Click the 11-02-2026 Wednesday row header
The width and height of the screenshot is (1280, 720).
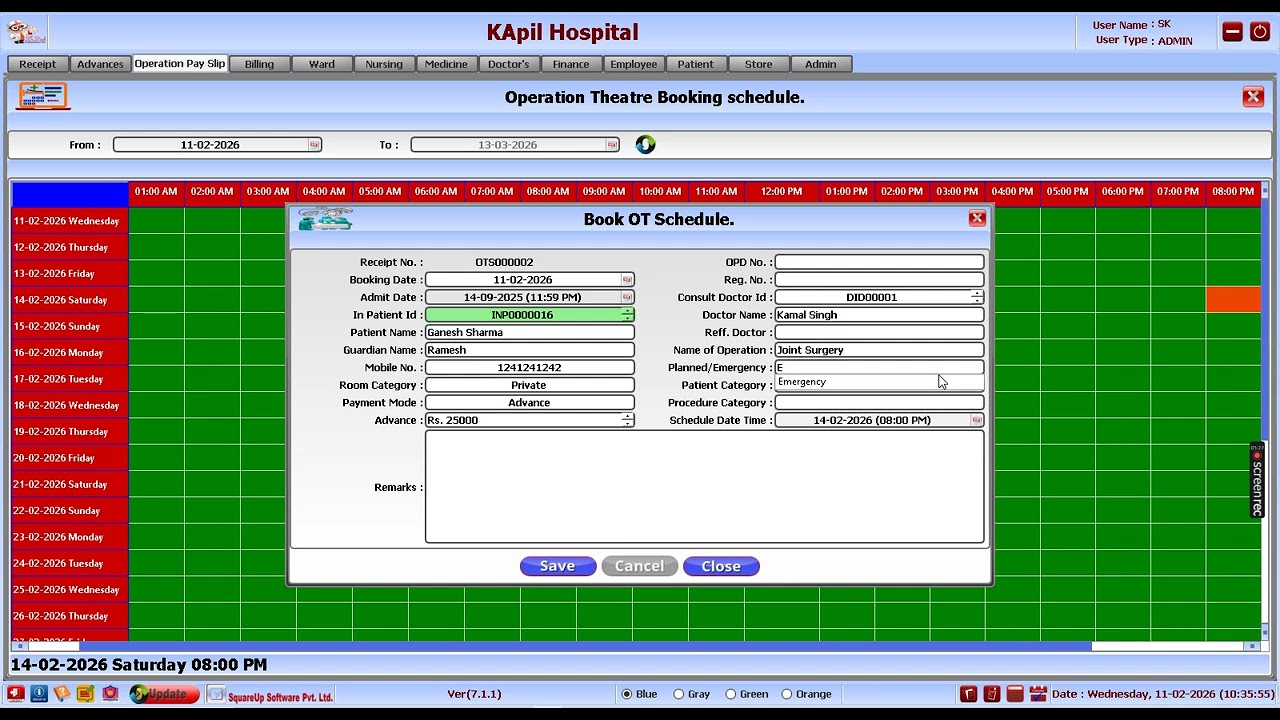click(69, 221)
